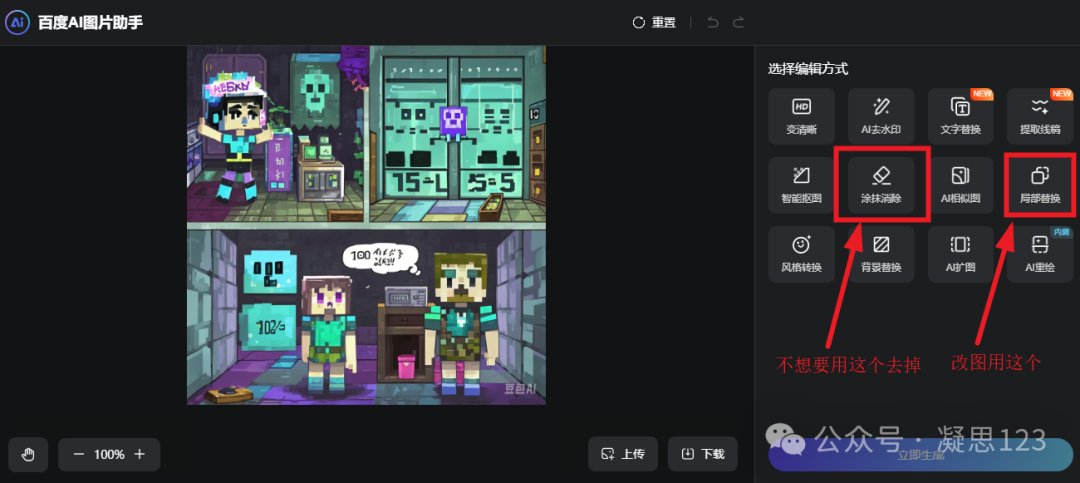Select the 局部替换 partial replace tool
The image size is (1080, 483).
[1039, 185]
